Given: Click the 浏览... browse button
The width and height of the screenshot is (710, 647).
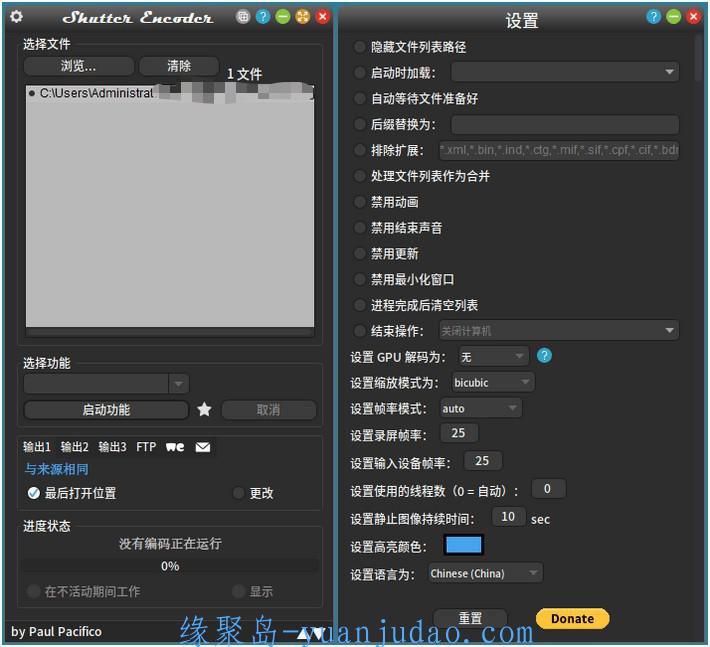Looking at the screenshot, I should 79,66.
